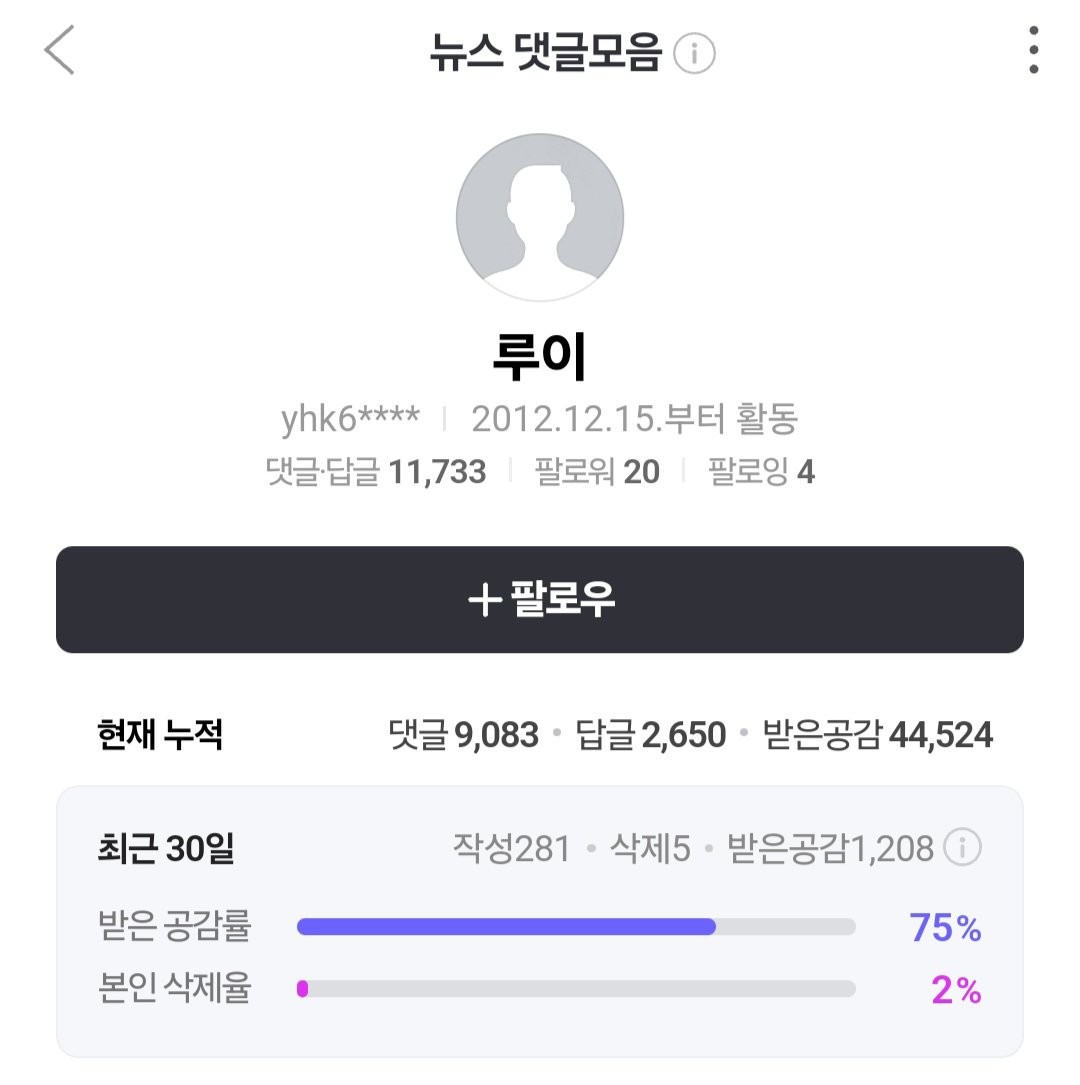Tap the 75% sympathy rate value
Screen dimensions: 1080x1085
click(945, 927)
